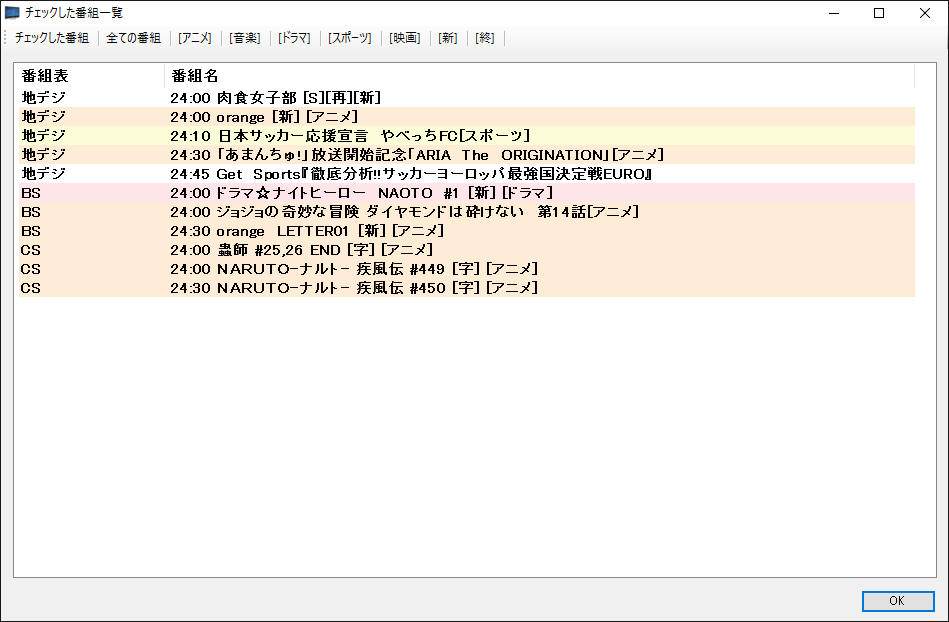The image size is (949, 622).
Task: Filter by [終] final episodes
Action: click(485, 38)
